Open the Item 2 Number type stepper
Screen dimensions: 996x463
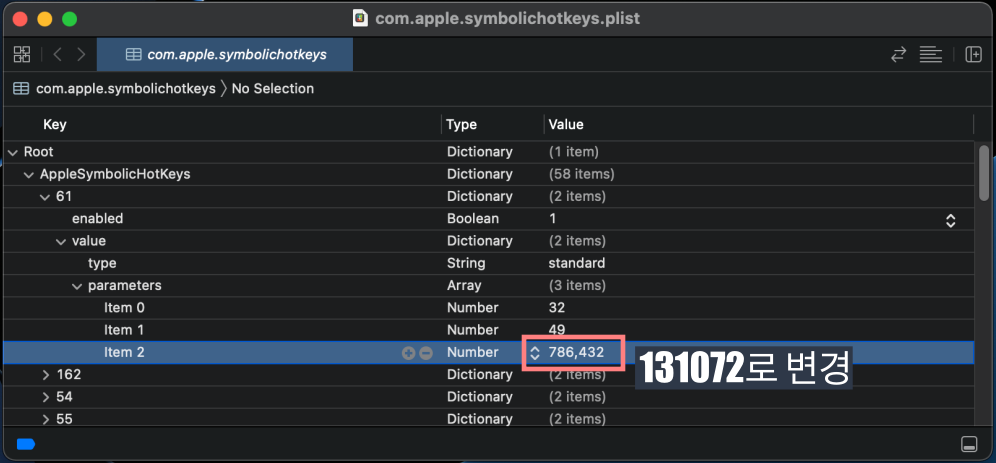click(x=535, y=352)
